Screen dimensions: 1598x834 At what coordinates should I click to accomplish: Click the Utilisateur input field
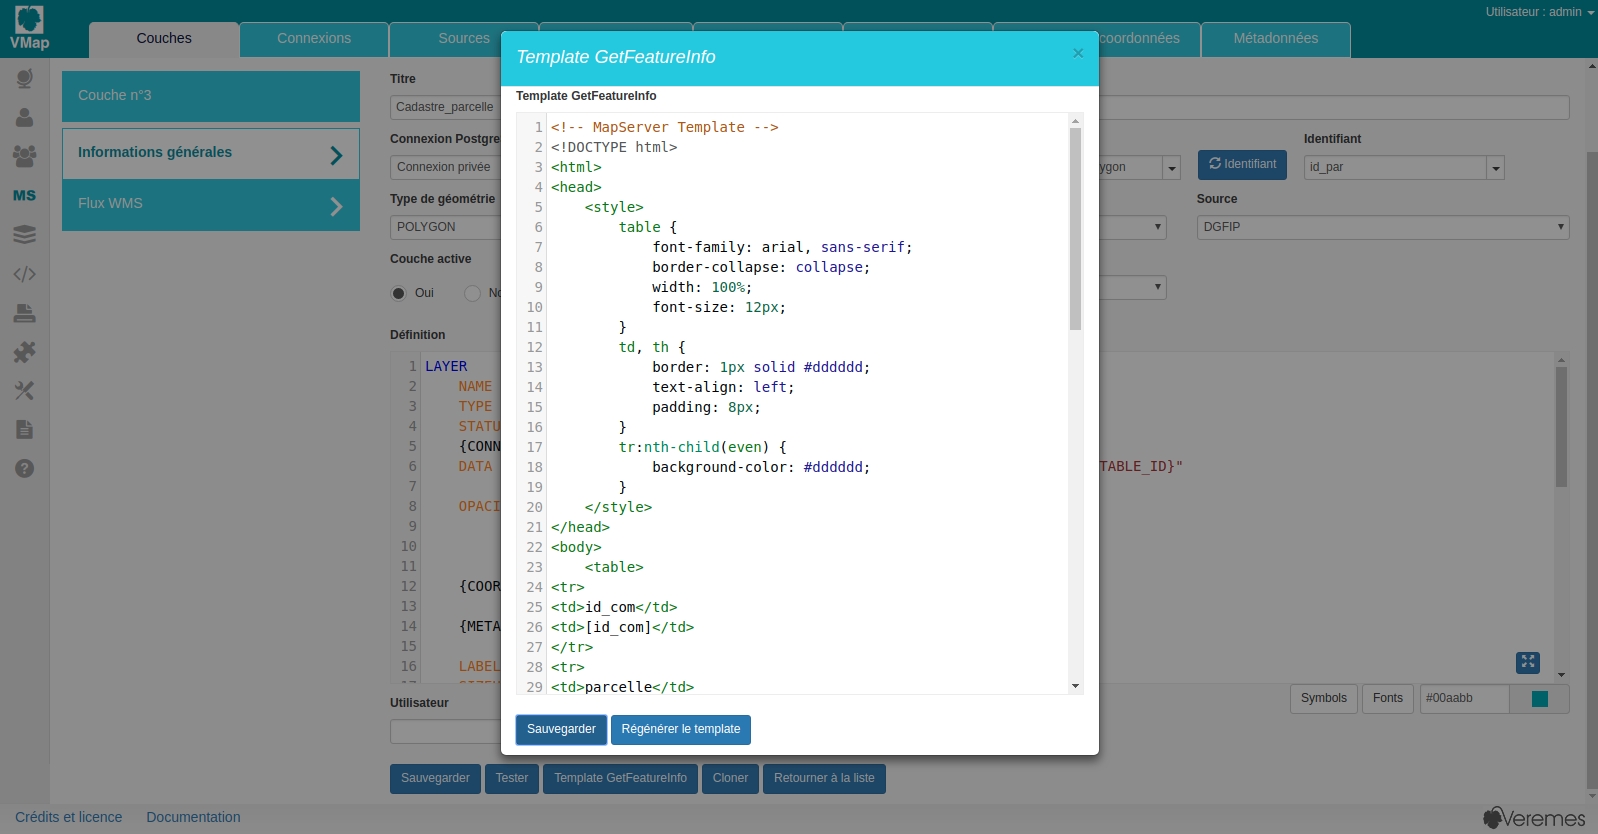coord(445,732)
